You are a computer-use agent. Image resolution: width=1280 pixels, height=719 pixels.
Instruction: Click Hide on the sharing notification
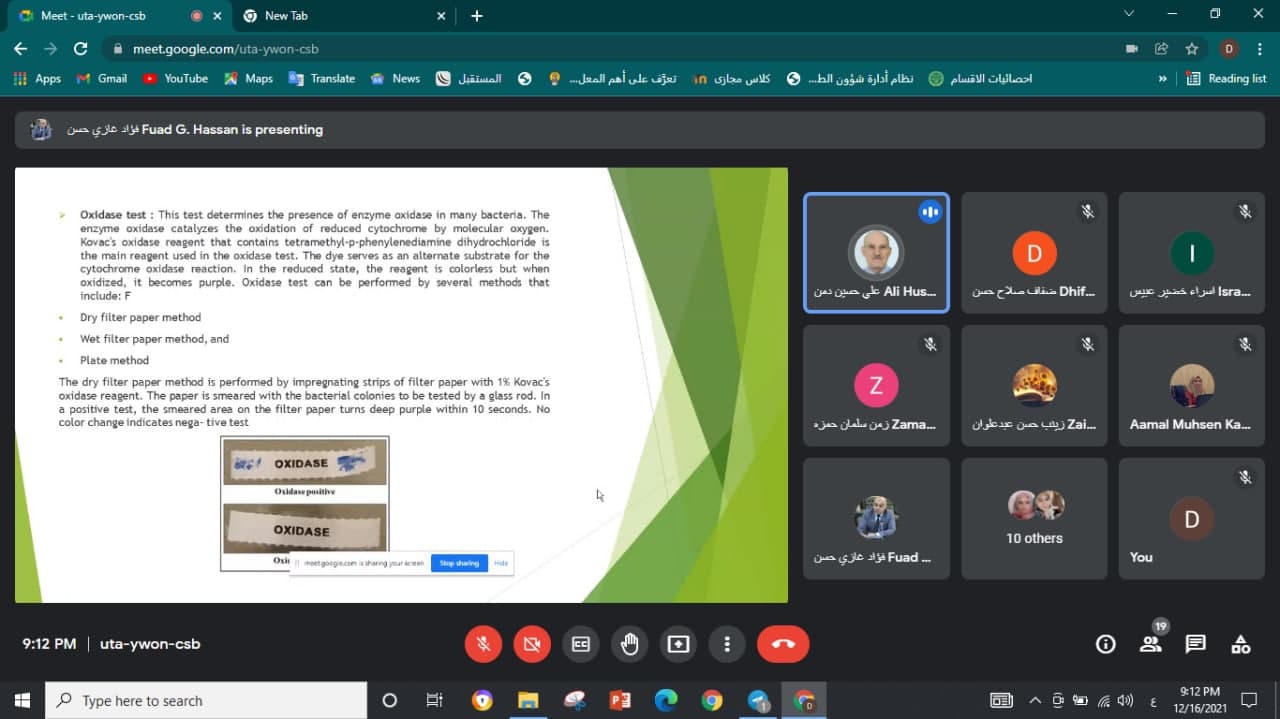[501, 563]
